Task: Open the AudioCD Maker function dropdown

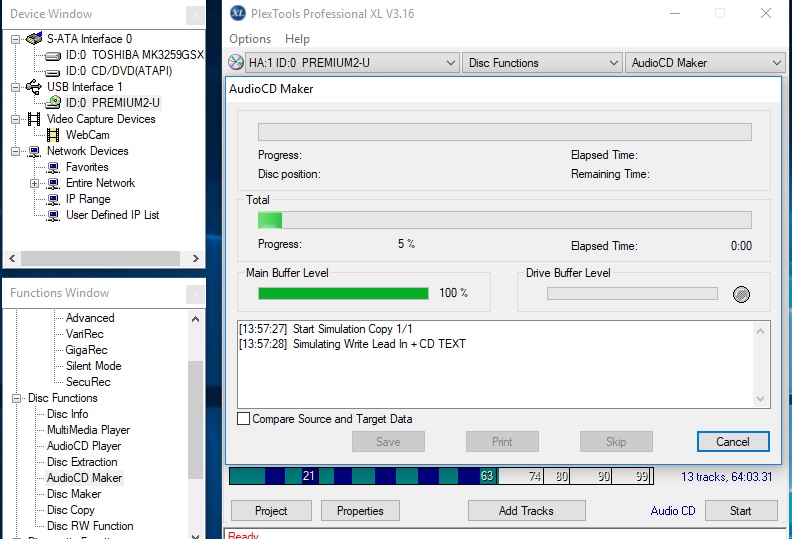Action: tap(705, 63)
